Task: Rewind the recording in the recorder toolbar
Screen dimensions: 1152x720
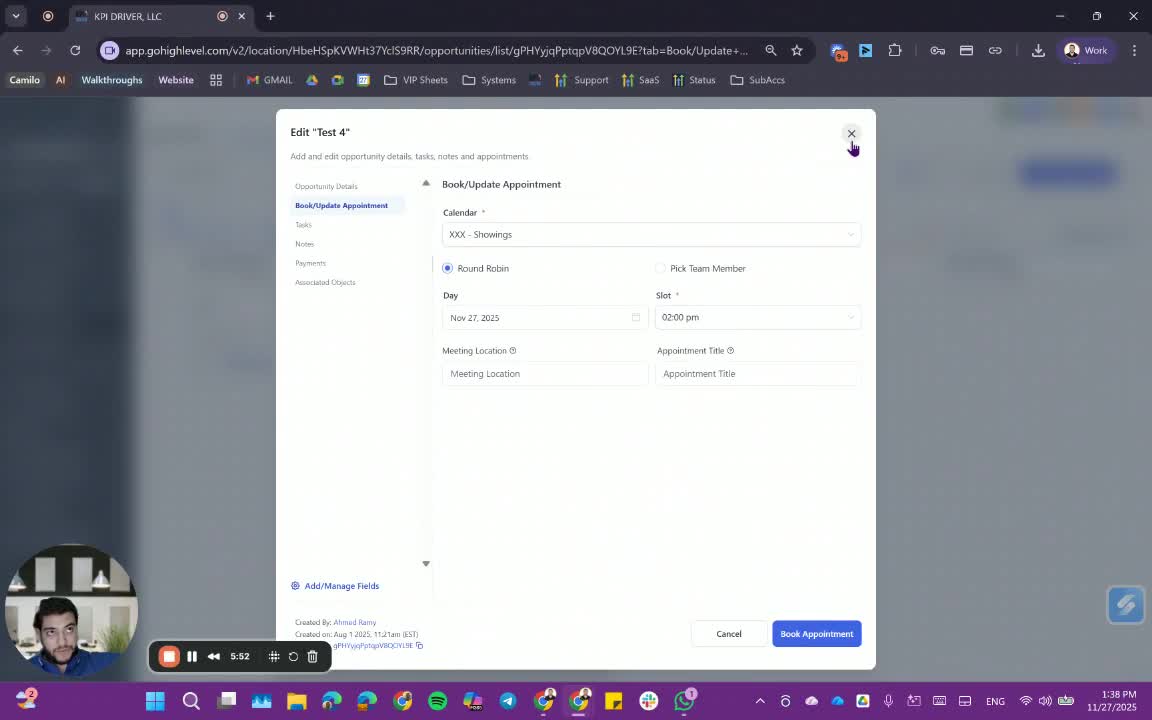Action: tap(214, 656)
